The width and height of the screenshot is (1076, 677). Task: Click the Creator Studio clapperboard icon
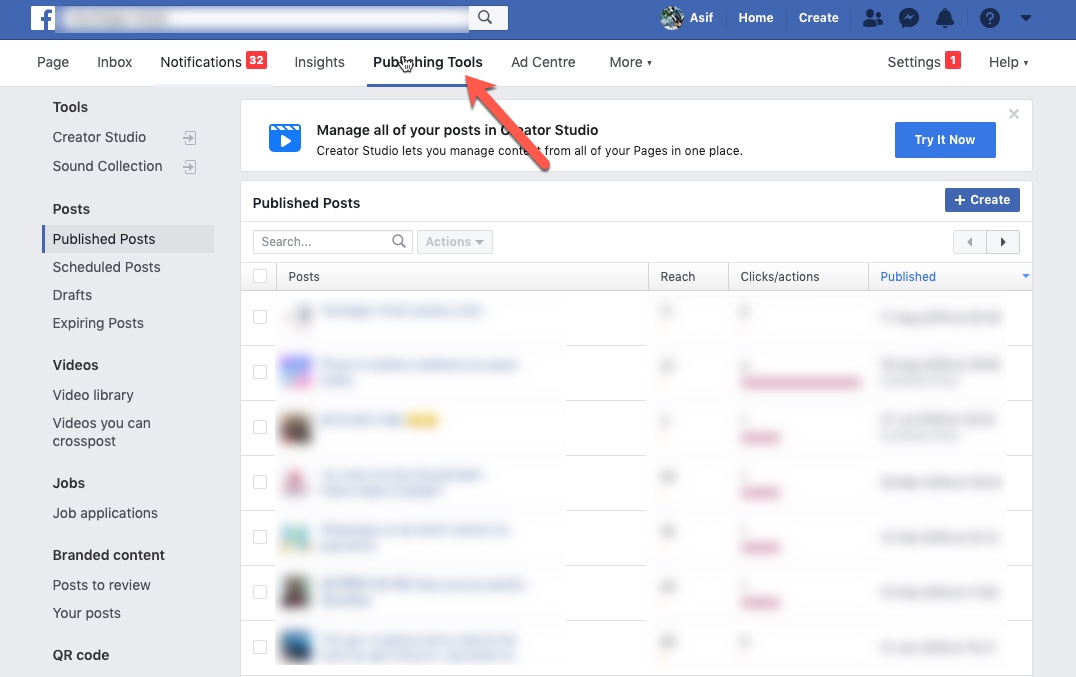point(285,138)
